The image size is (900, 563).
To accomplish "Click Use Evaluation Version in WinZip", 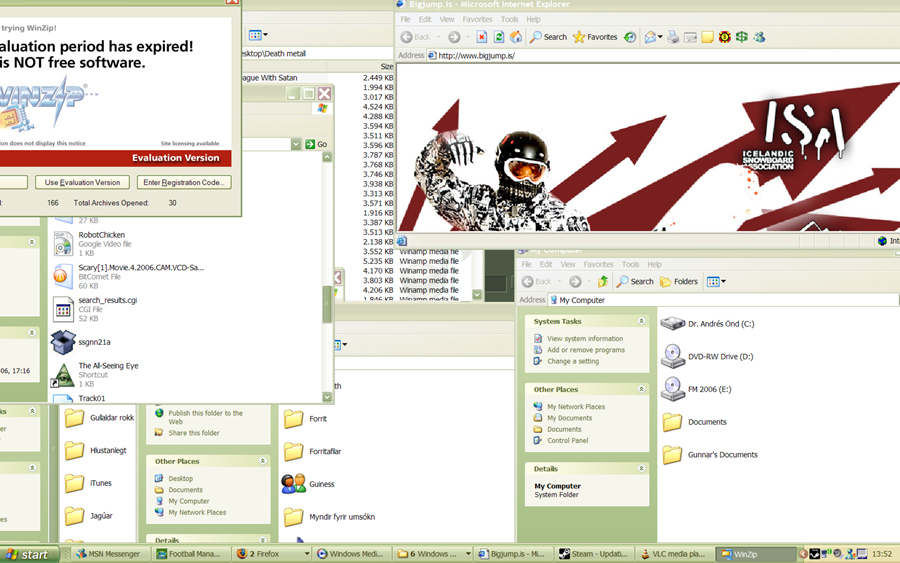I will tap(82, 183).
